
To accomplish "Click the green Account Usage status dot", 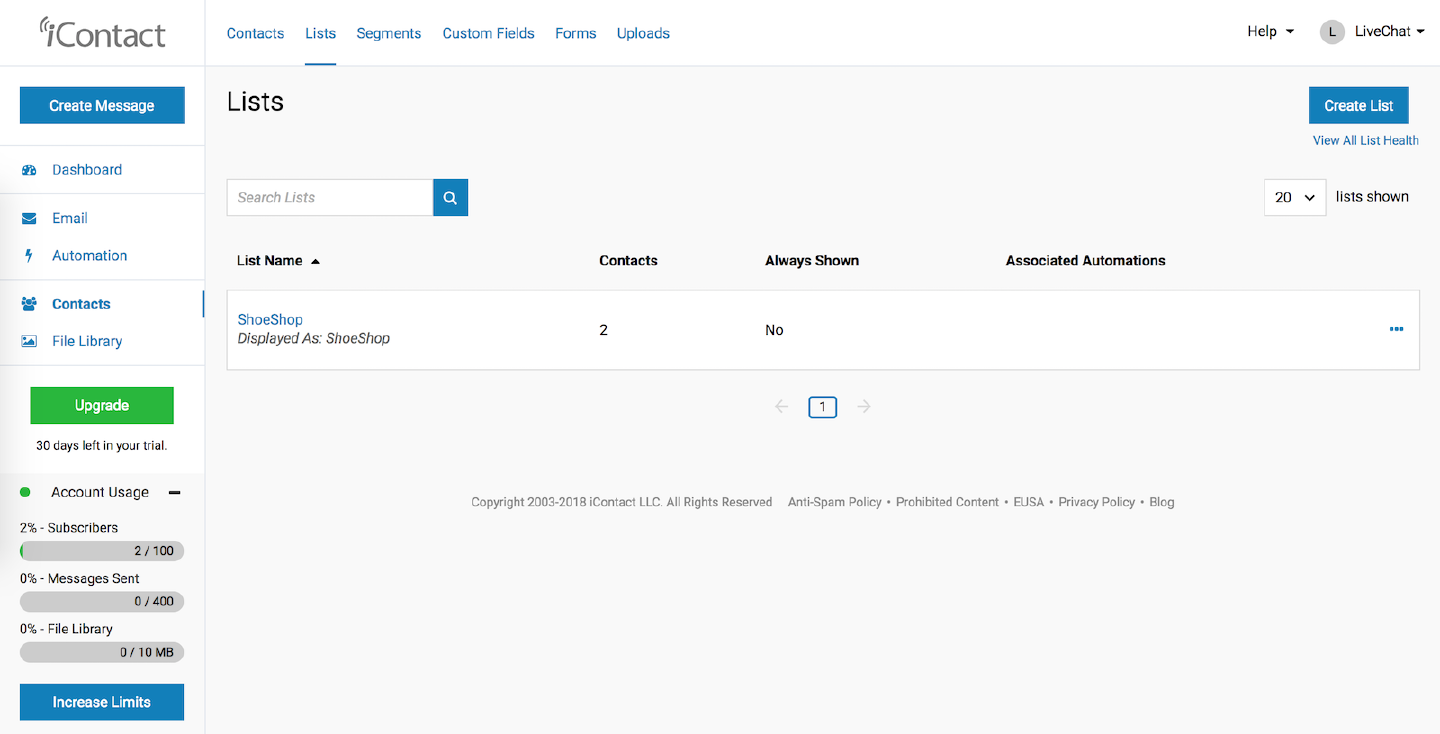I will (x=26, y=492).
